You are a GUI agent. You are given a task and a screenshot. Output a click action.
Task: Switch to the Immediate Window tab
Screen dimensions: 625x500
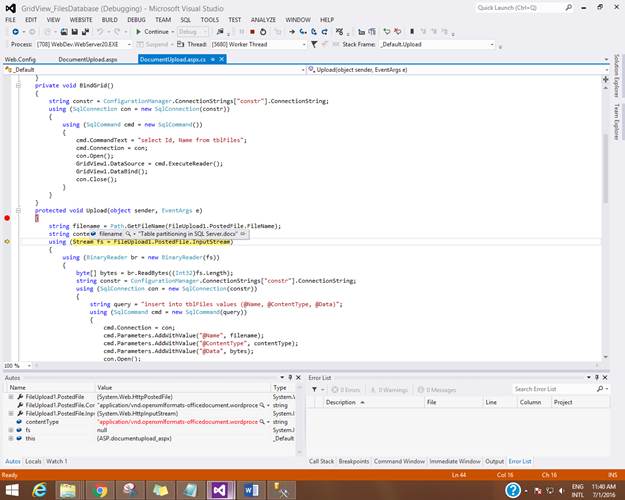click(x=456, y=461)
